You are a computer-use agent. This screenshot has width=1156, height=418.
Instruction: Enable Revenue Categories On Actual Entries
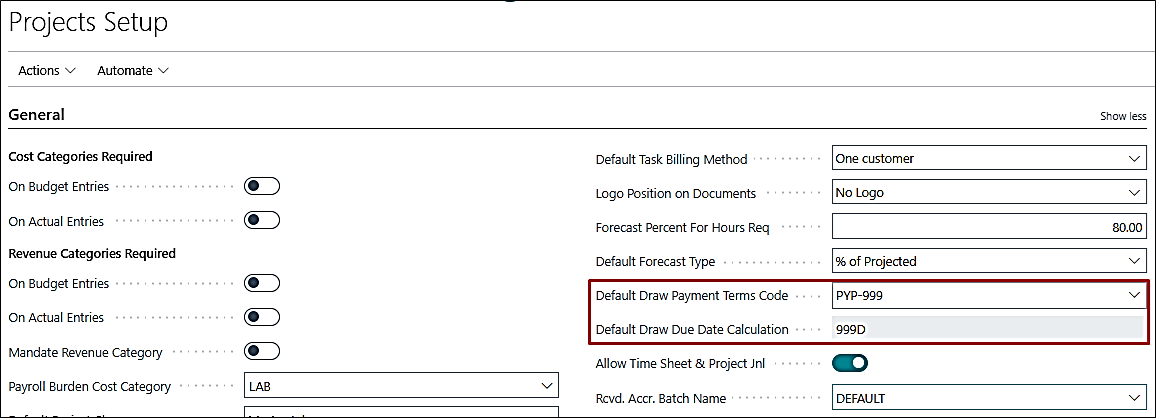pos(262,317)
